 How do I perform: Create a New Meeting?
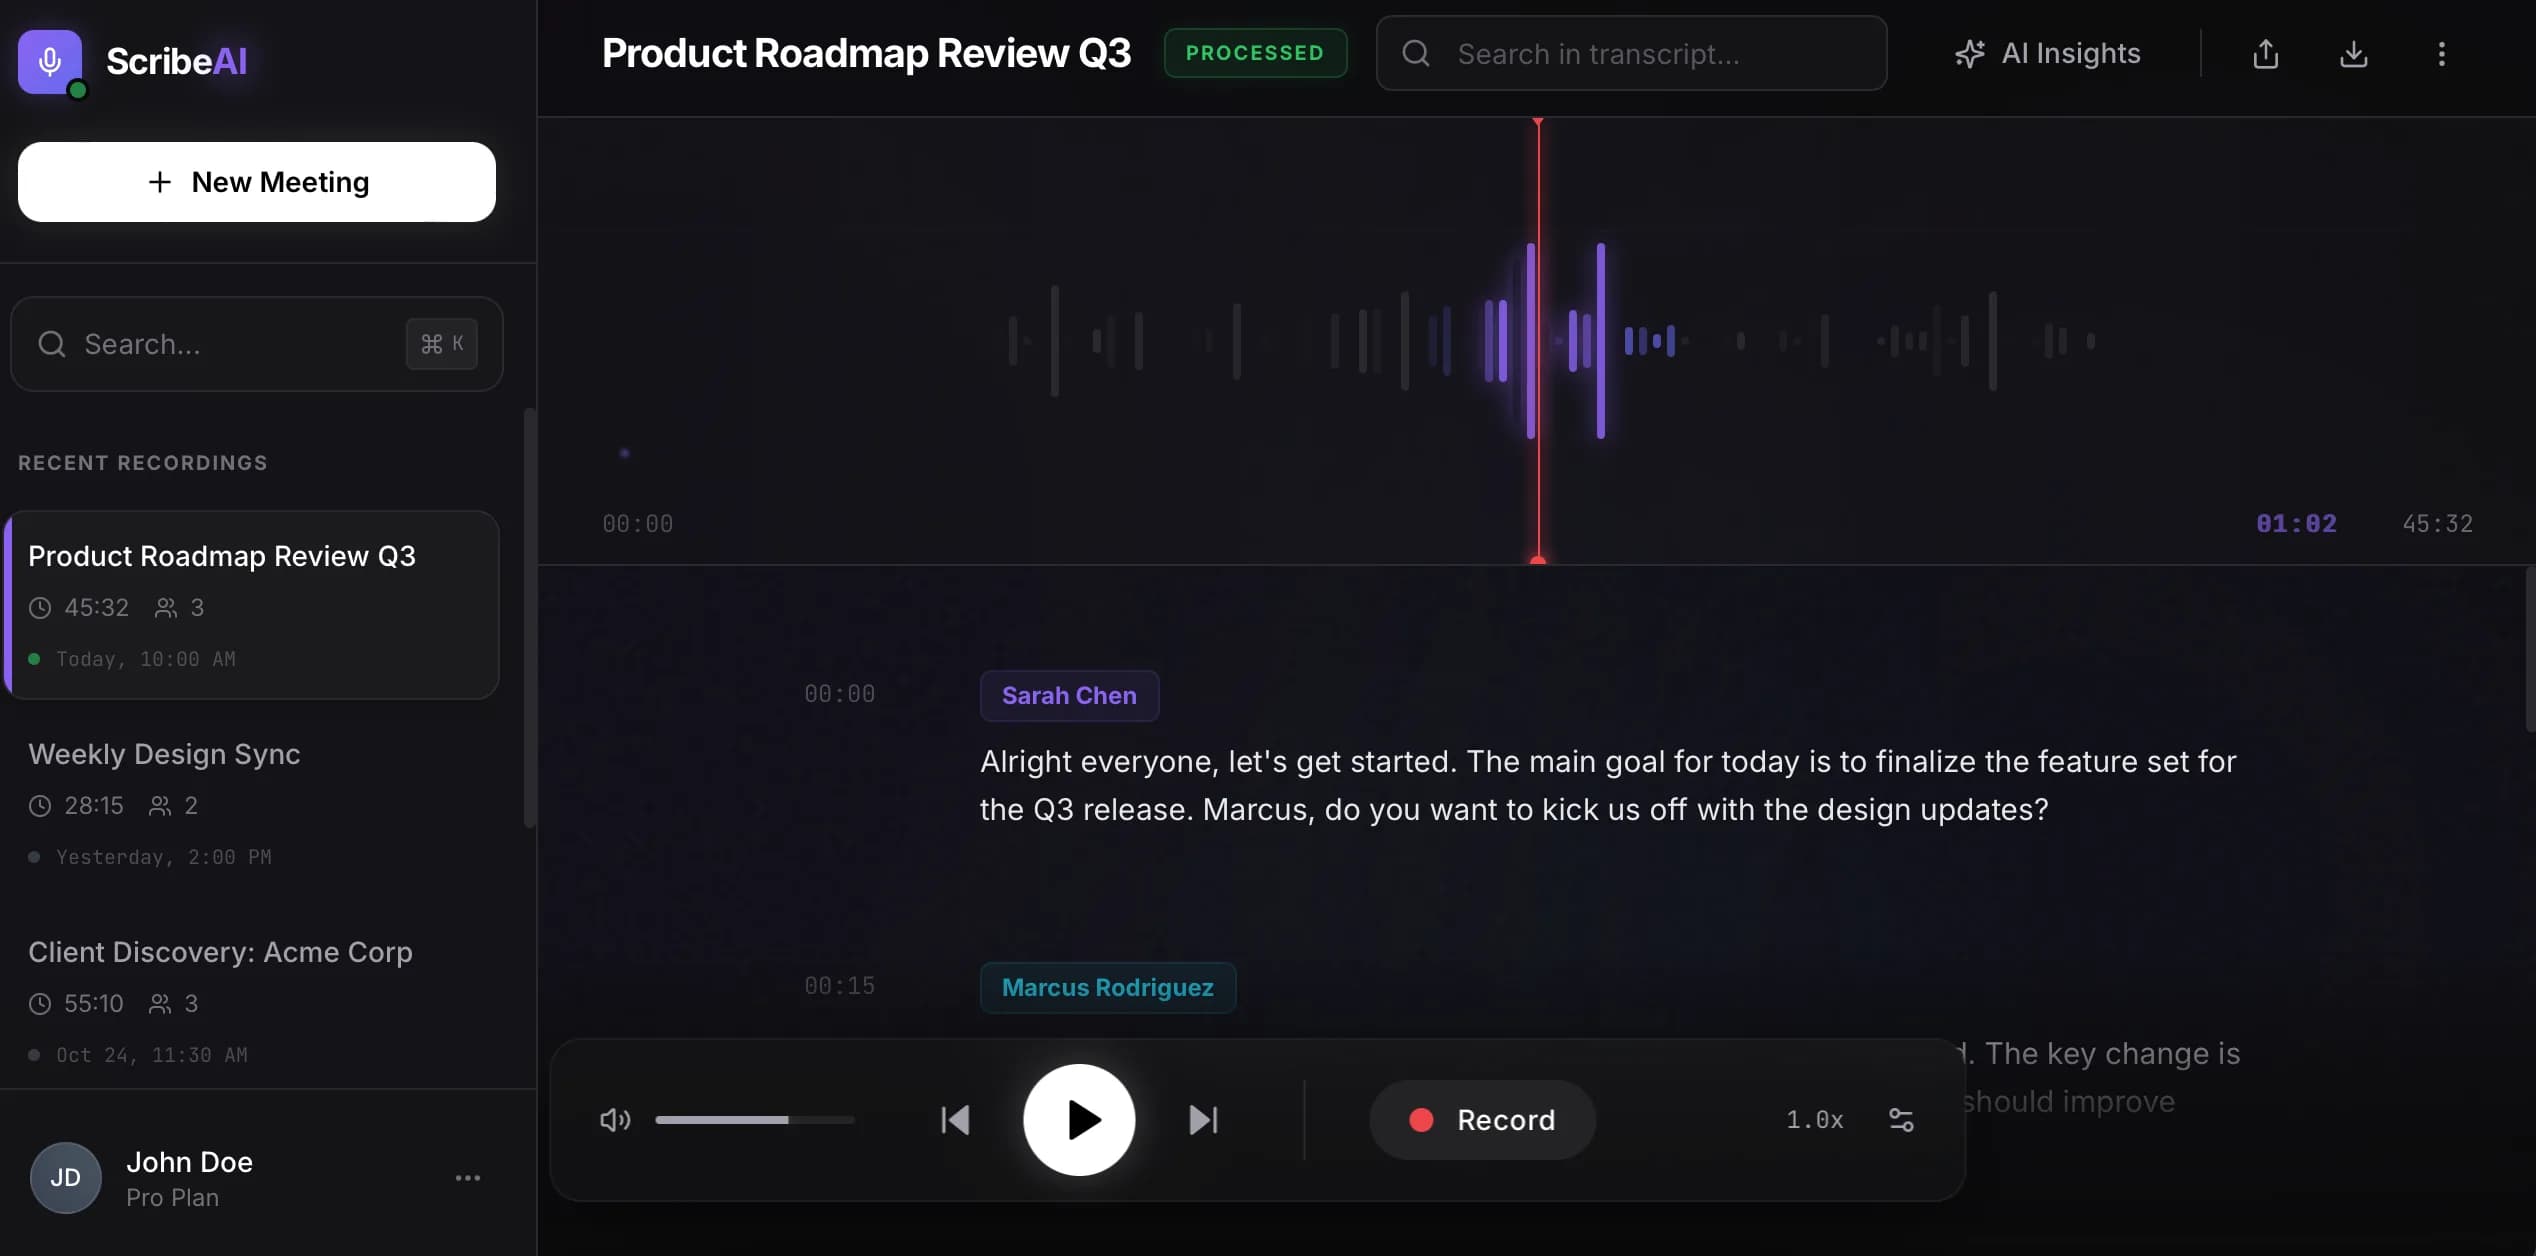coord(257,182)
